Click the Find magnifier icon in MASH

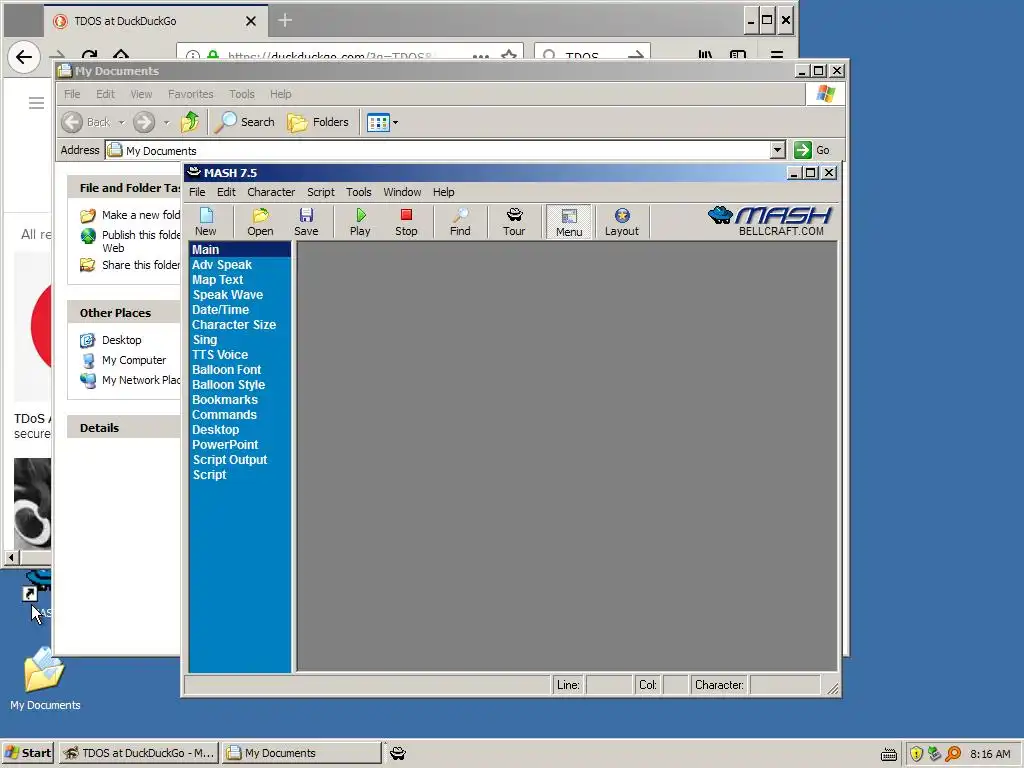pos(460,221)
